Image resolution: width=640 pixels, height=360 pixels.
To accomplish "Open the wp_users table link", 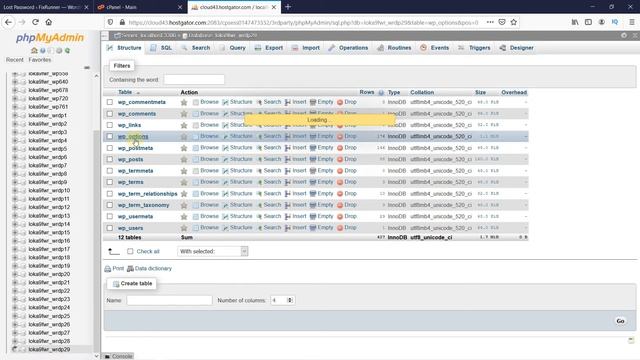I will pos(130,228).
